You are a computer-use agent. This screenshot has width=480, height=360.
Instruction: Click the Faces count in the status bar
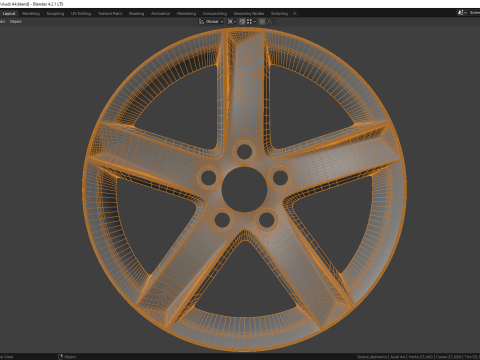click(448, 357)
